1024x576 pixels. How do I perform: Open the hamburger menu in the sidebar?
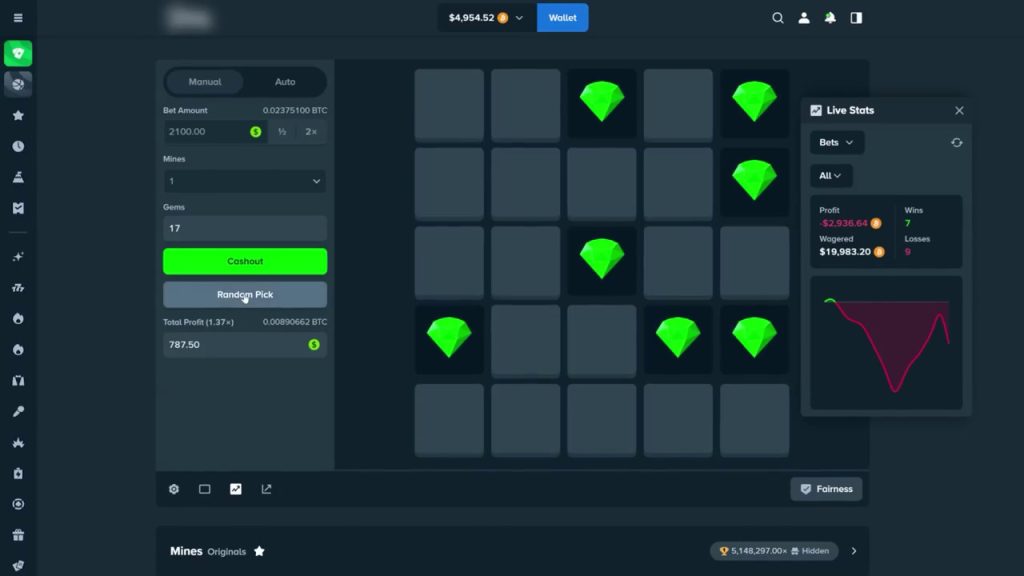[18, 18]
